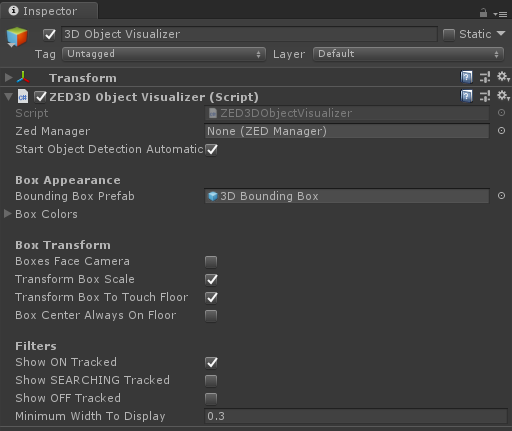Select the Inspector tab

pos(49,11)
